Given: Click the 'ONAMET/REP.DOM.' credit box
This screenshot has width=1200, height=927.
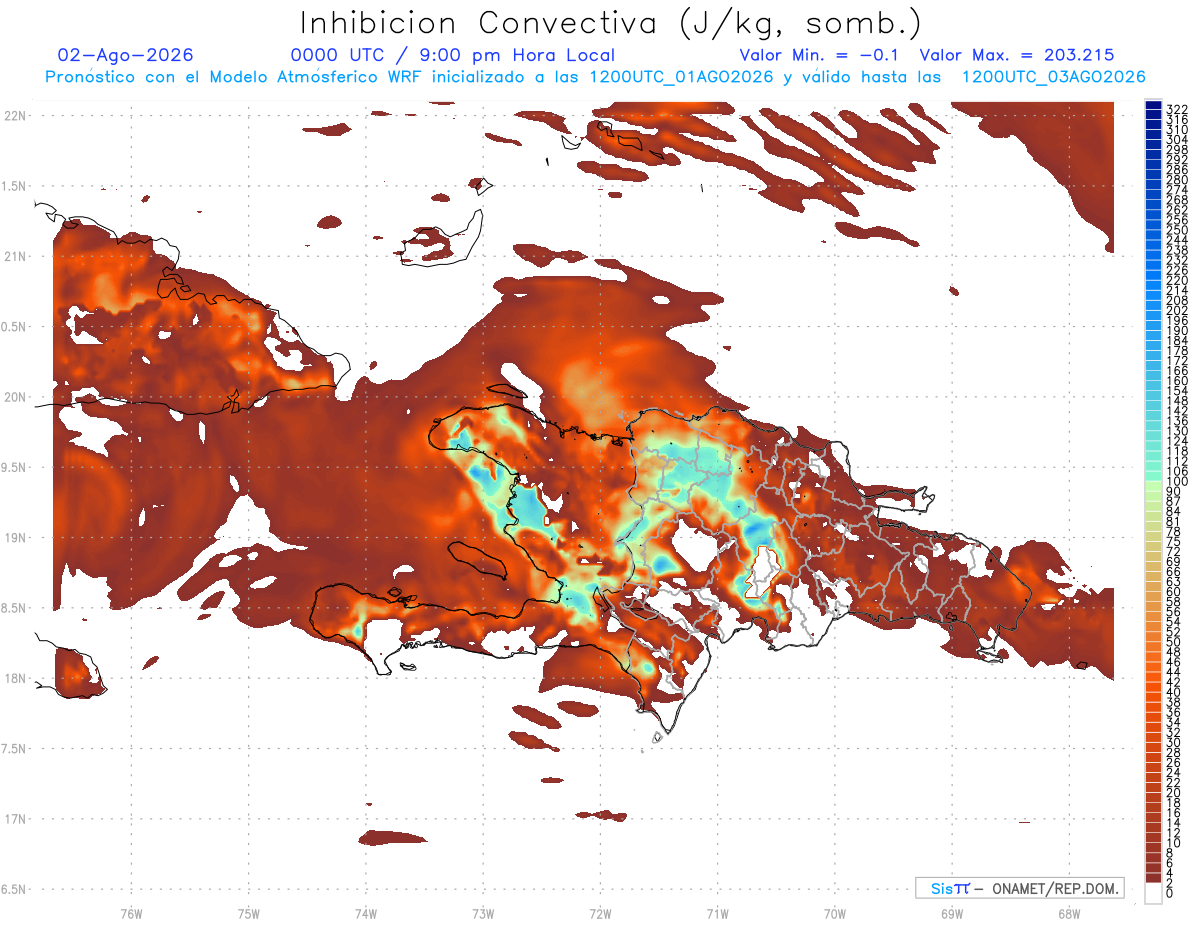Looking at the screenshot, I should point(1019,888).
